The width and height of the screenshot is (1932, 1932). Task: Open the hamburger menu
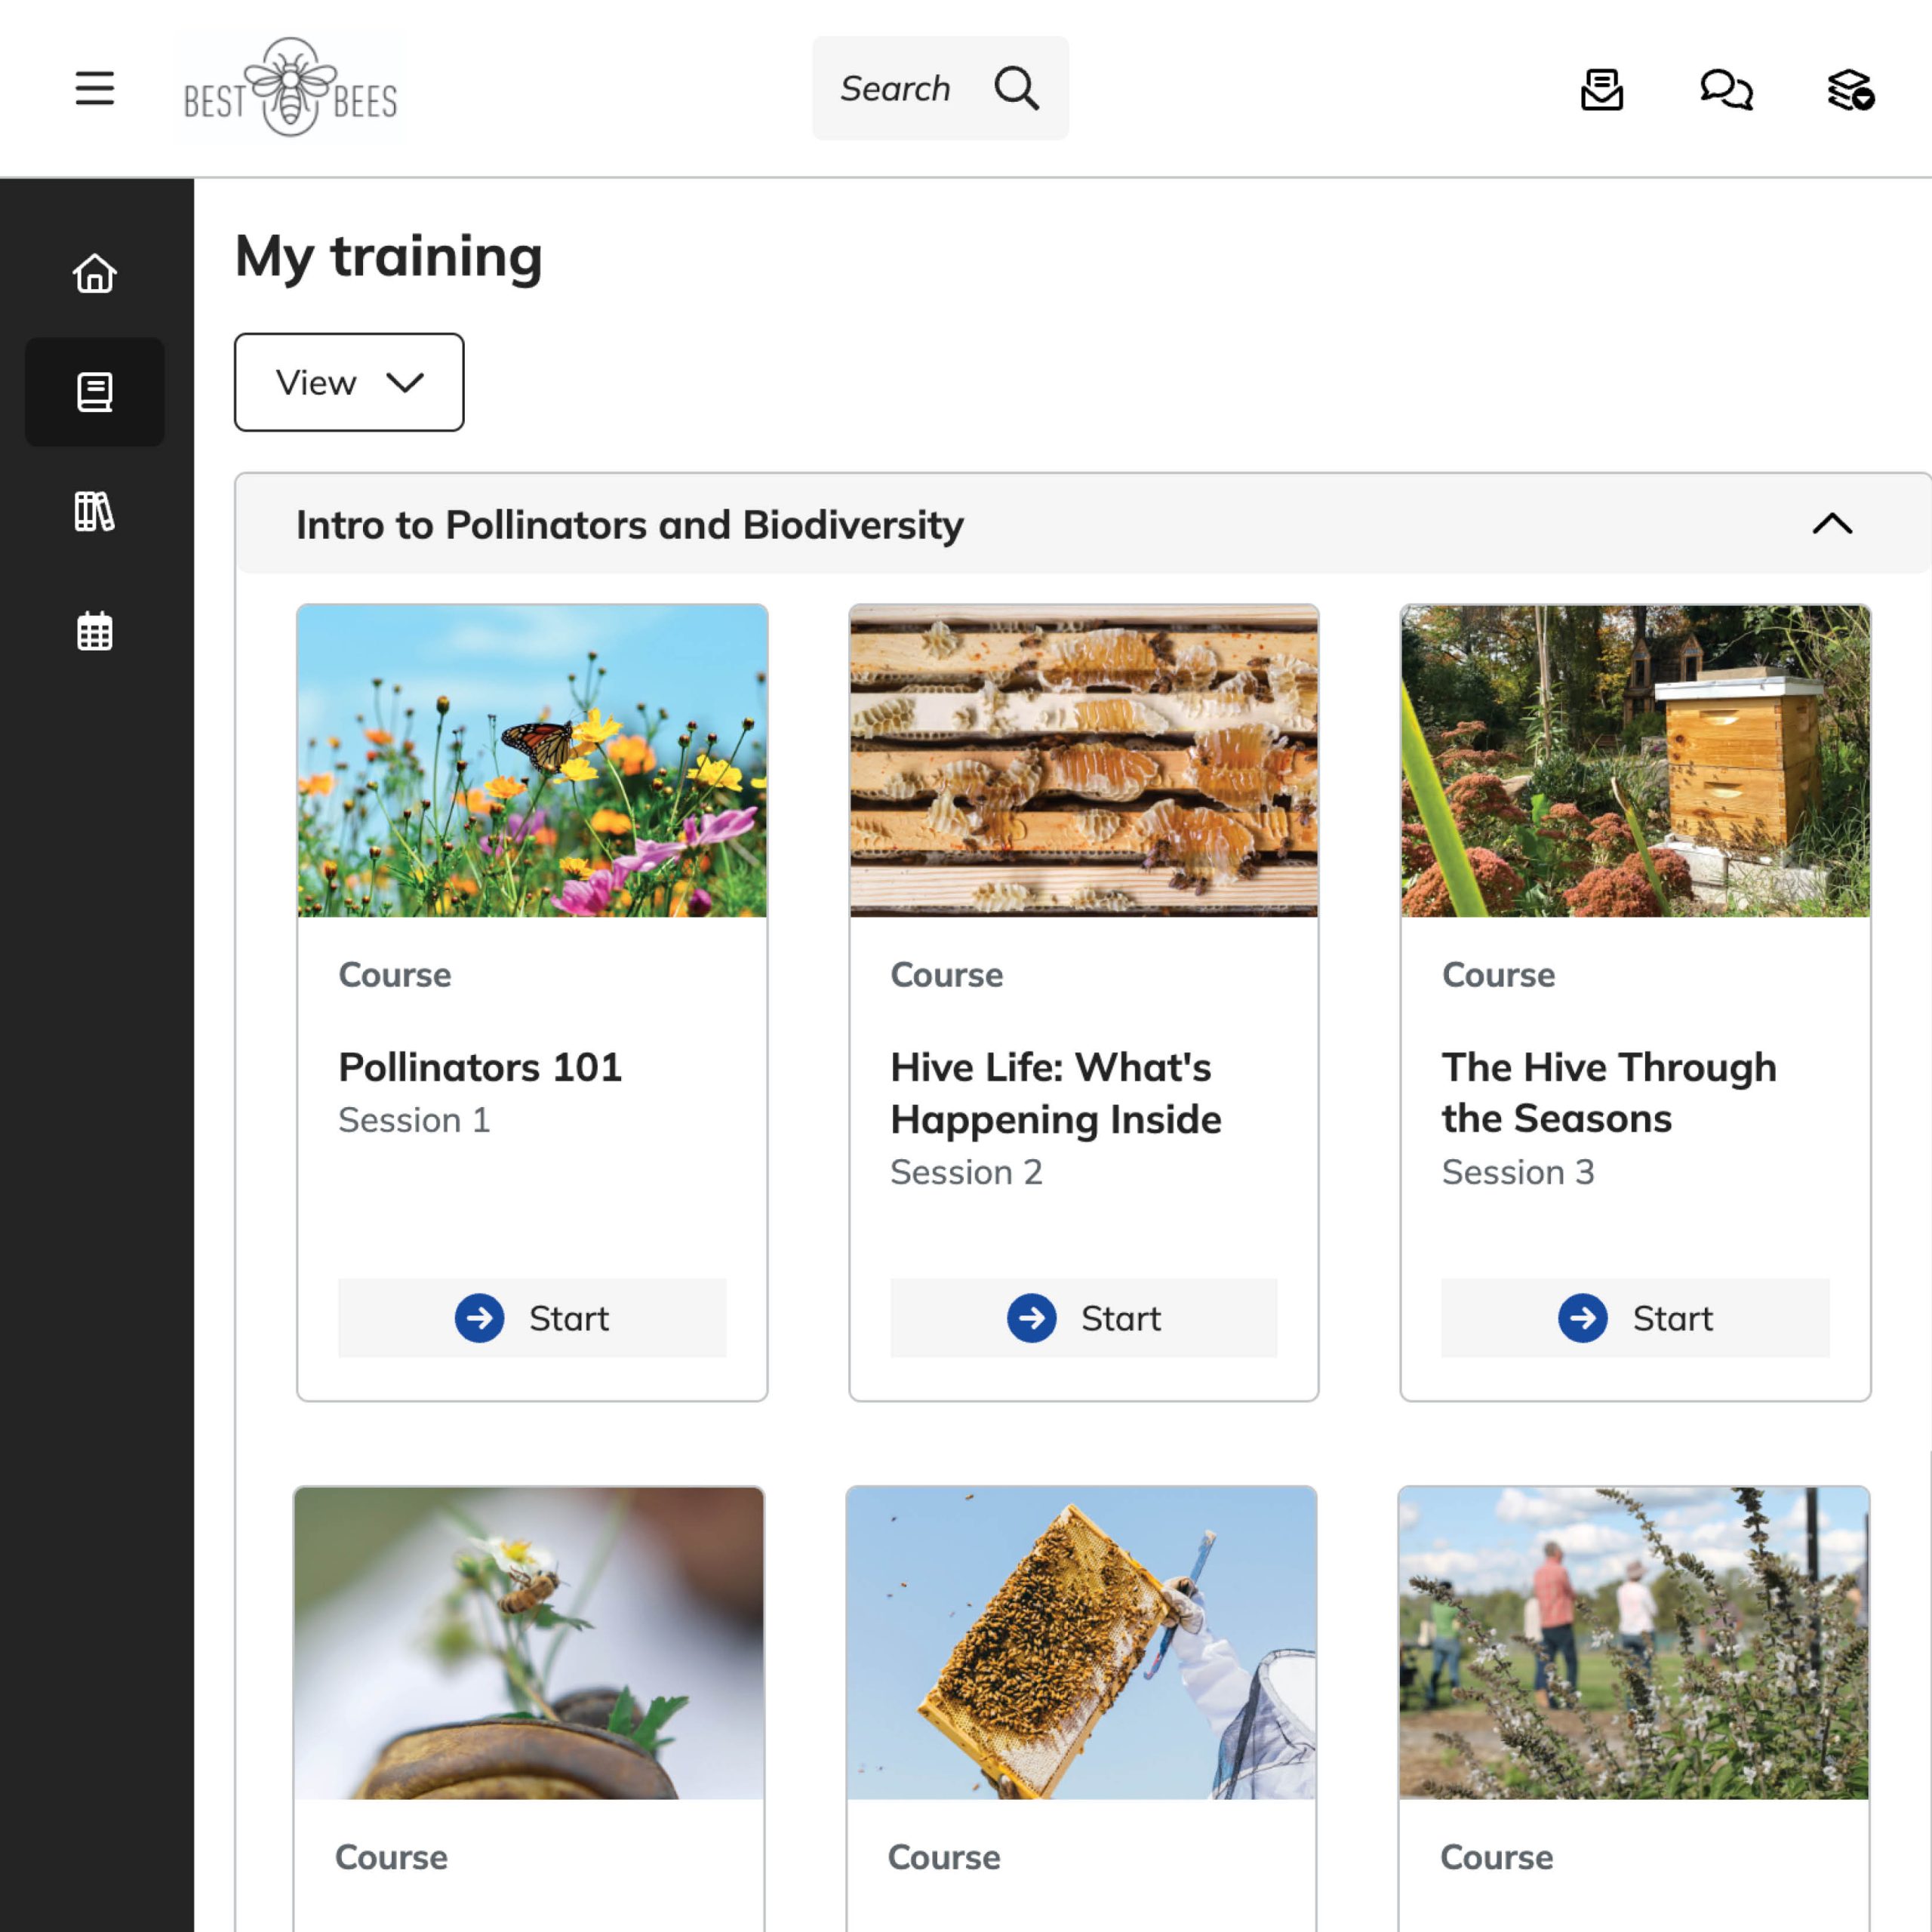point(95,88)
